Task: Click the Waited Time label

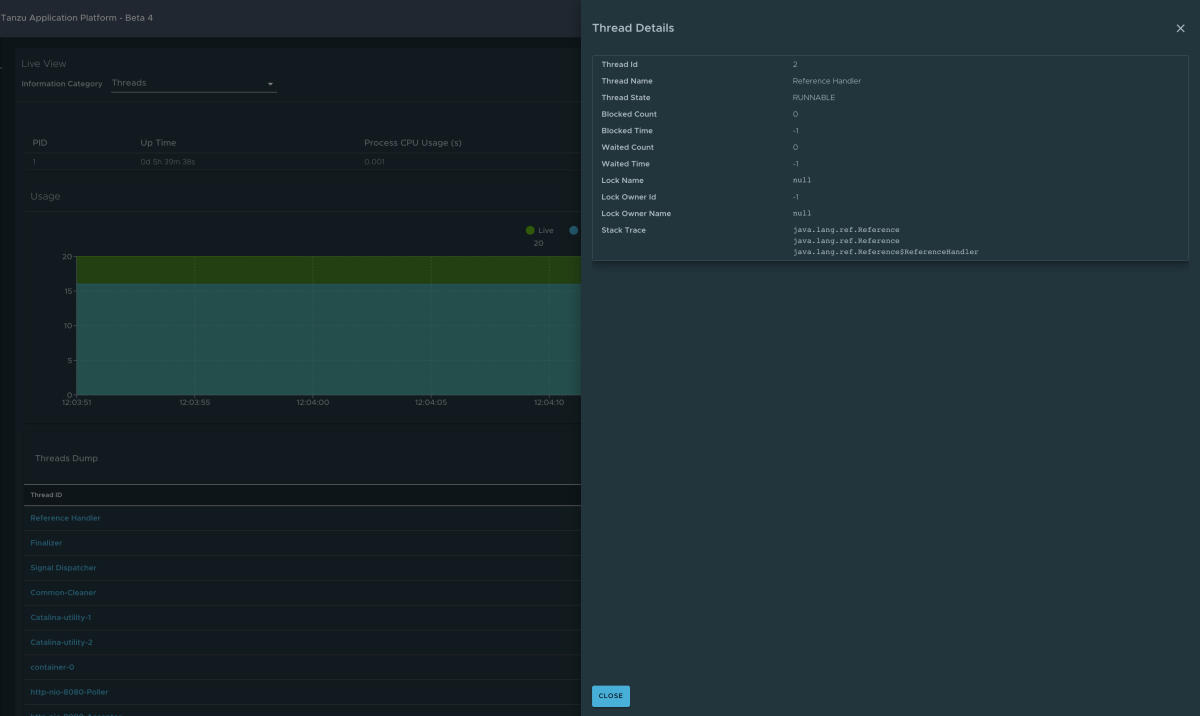Action: (x=626, y=164)
